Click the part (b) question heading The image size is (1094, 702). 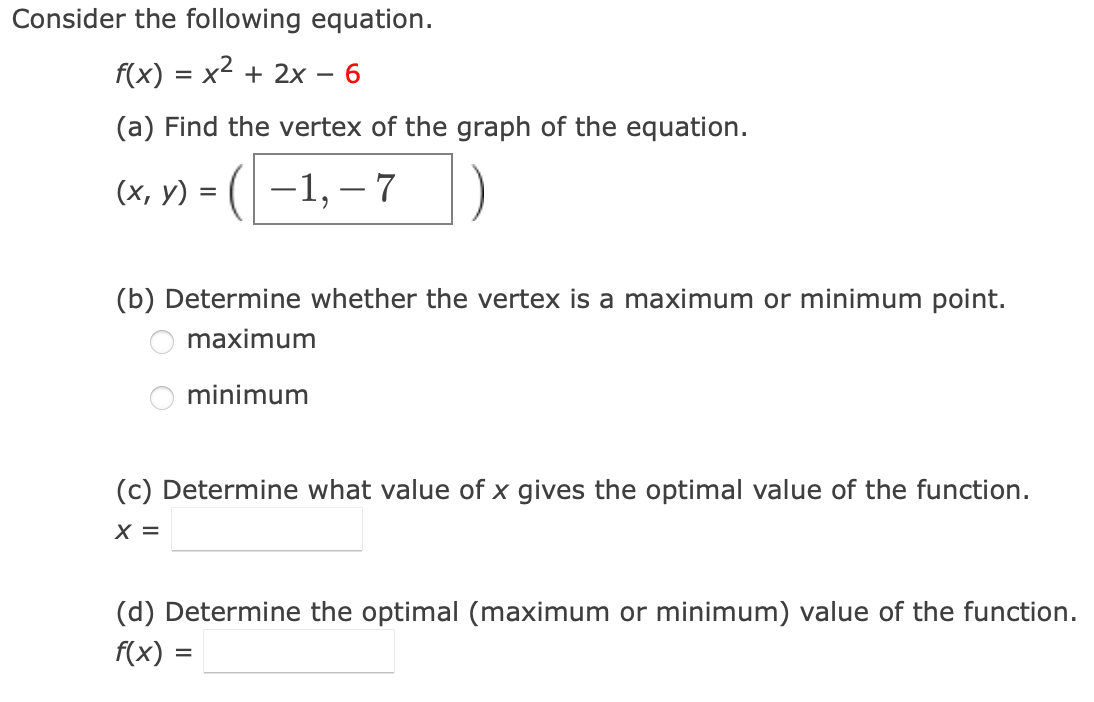point(560,299)
